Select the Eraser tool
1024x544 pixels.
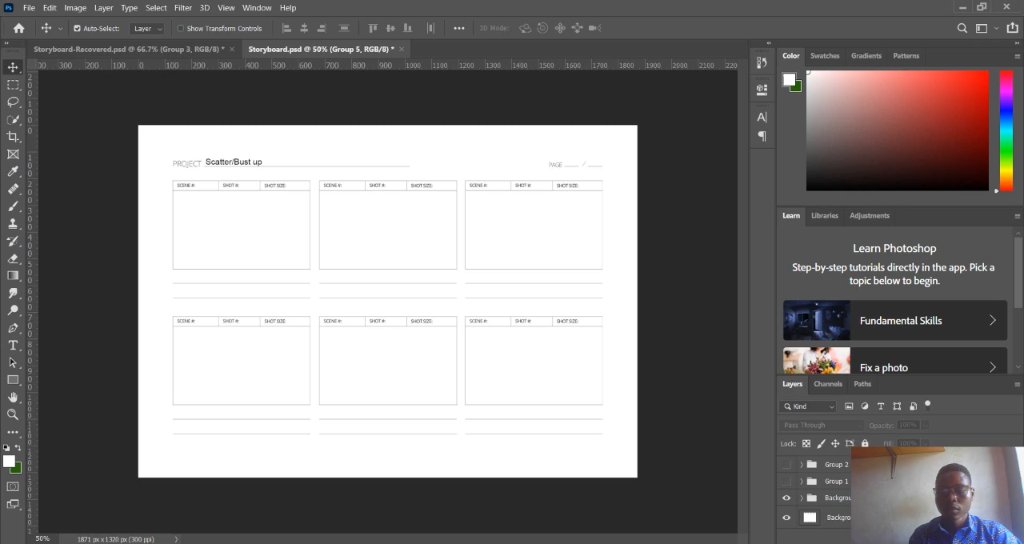click(x=12, y=258)
